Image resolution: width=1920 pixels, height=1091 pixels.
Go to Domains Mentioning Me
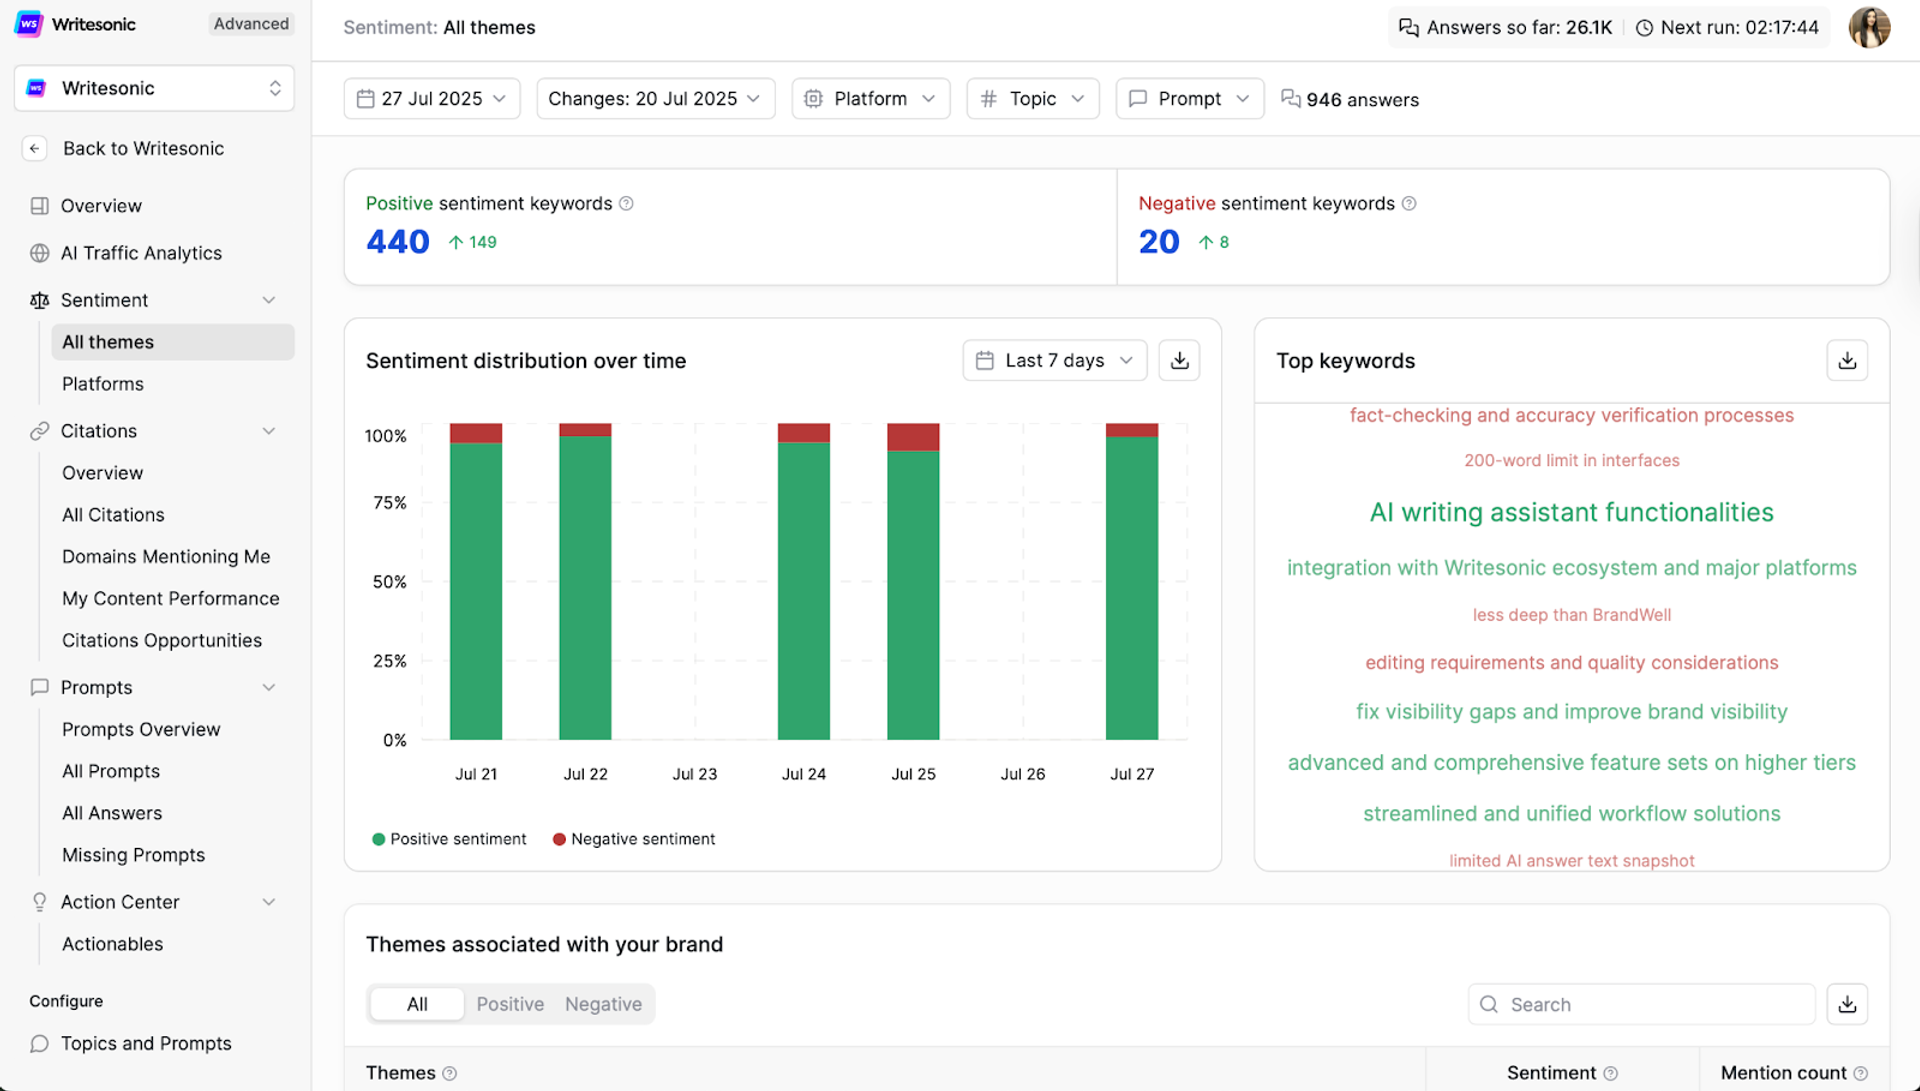point(166,557)
